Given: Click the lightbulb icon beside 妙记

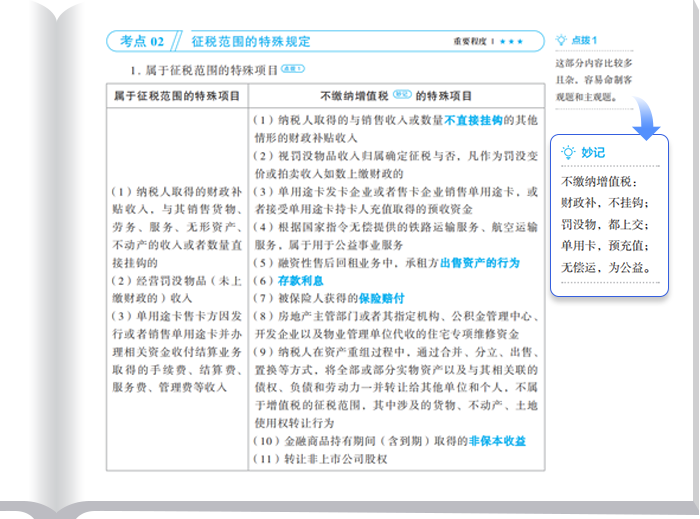Looking at the screenshot, I should 568,152.
